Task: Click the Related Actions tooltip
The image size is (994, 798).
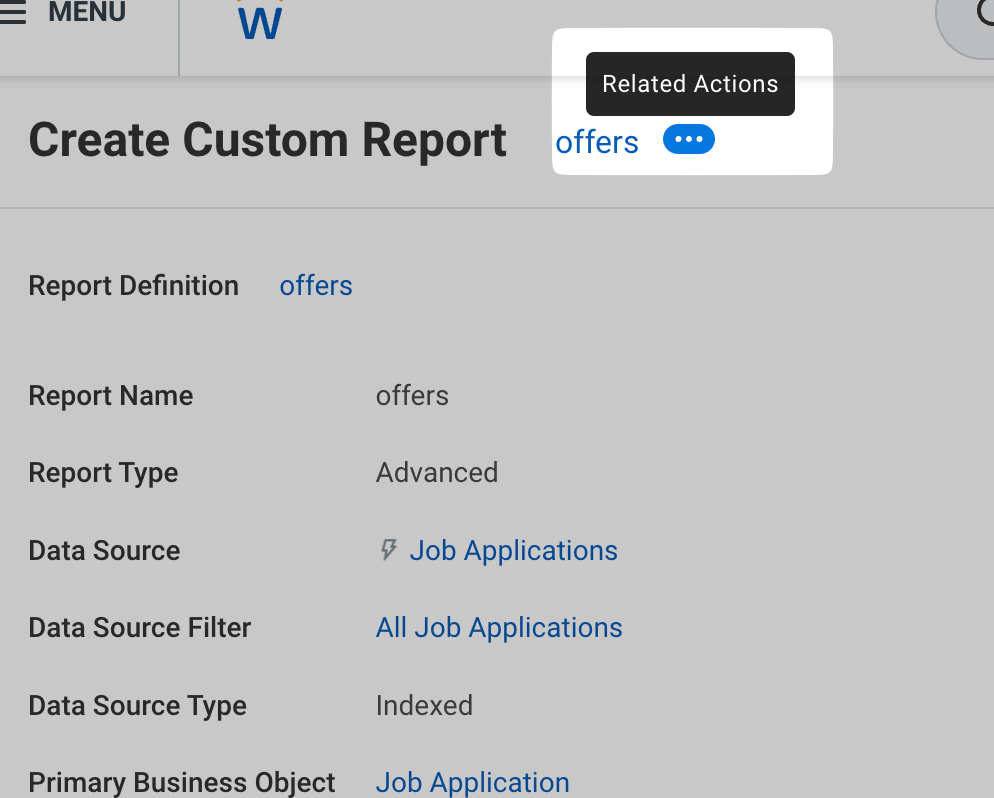Action: click(x=690, y=84)
